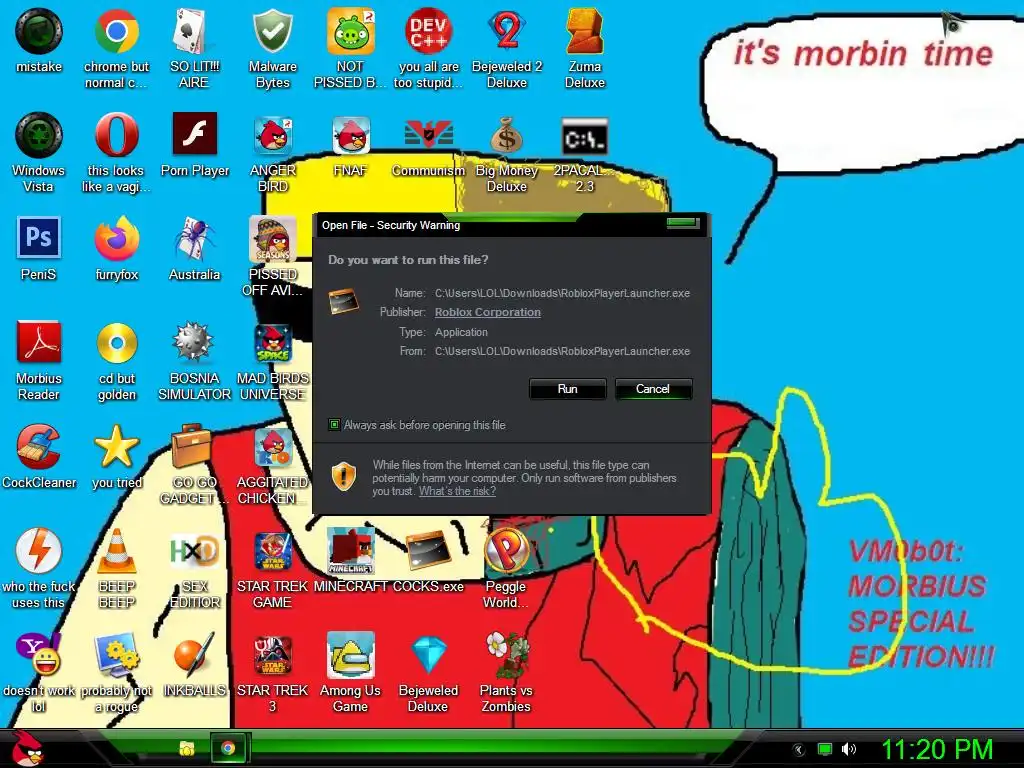The width and height of the screenshot is (1024, 768).
Task: Open the Photoshop "PeniS" icon
Action: [39, 238]
